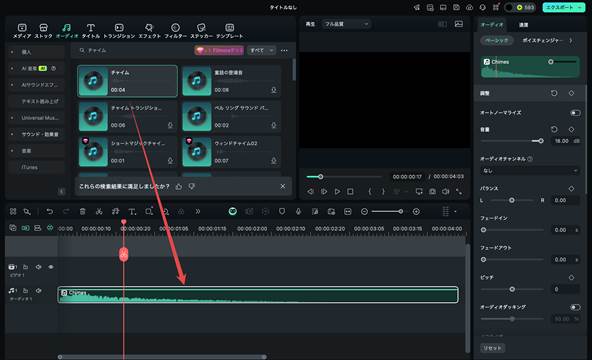This screenshot has width=592, height=360.
Task: Select the ボイスチェンジャー sub-tab
Action: pyautogui.click(x=542, y=40)
